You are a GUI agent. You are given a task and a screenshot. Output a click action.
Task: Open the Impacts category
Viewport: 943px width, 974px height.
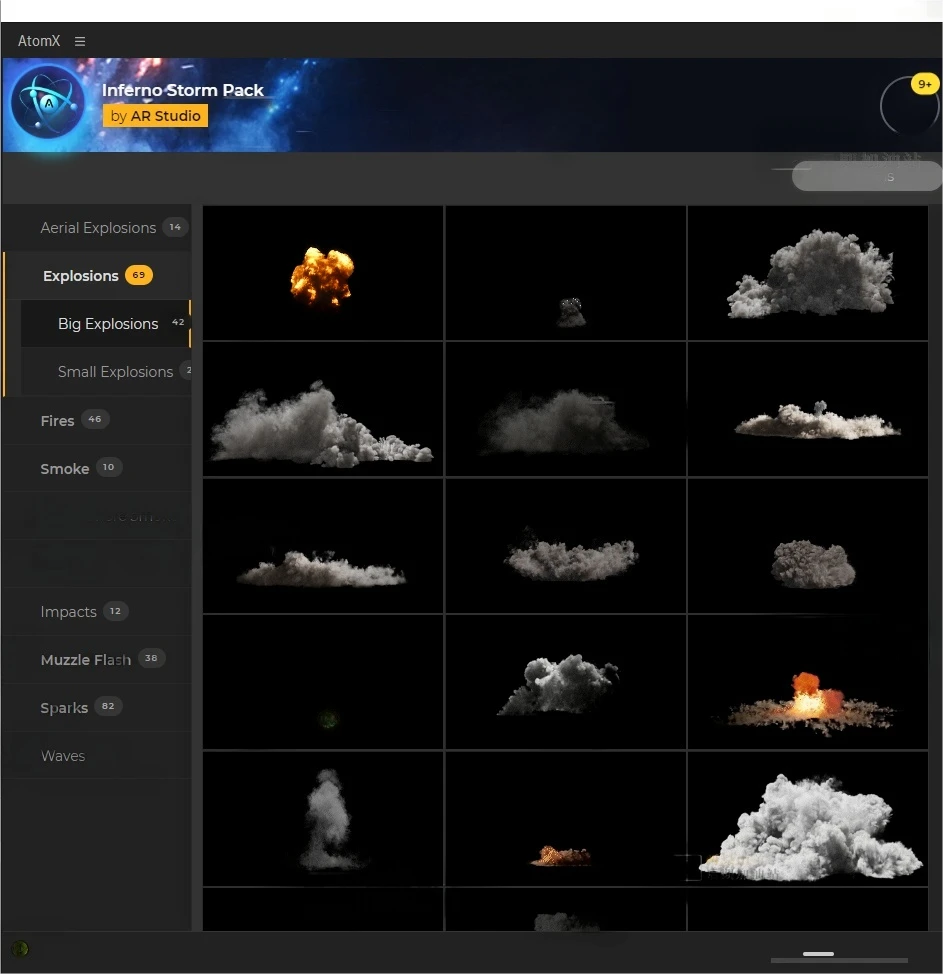(68, 612)
